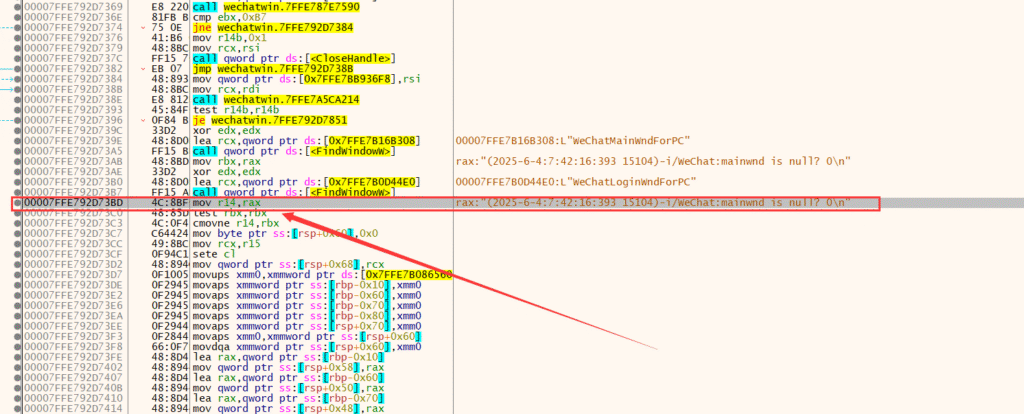Toggle breakpoint dot at address 00007FFE792D73BD
This screenshot has width=1024, height=414.
pos(17,203)
